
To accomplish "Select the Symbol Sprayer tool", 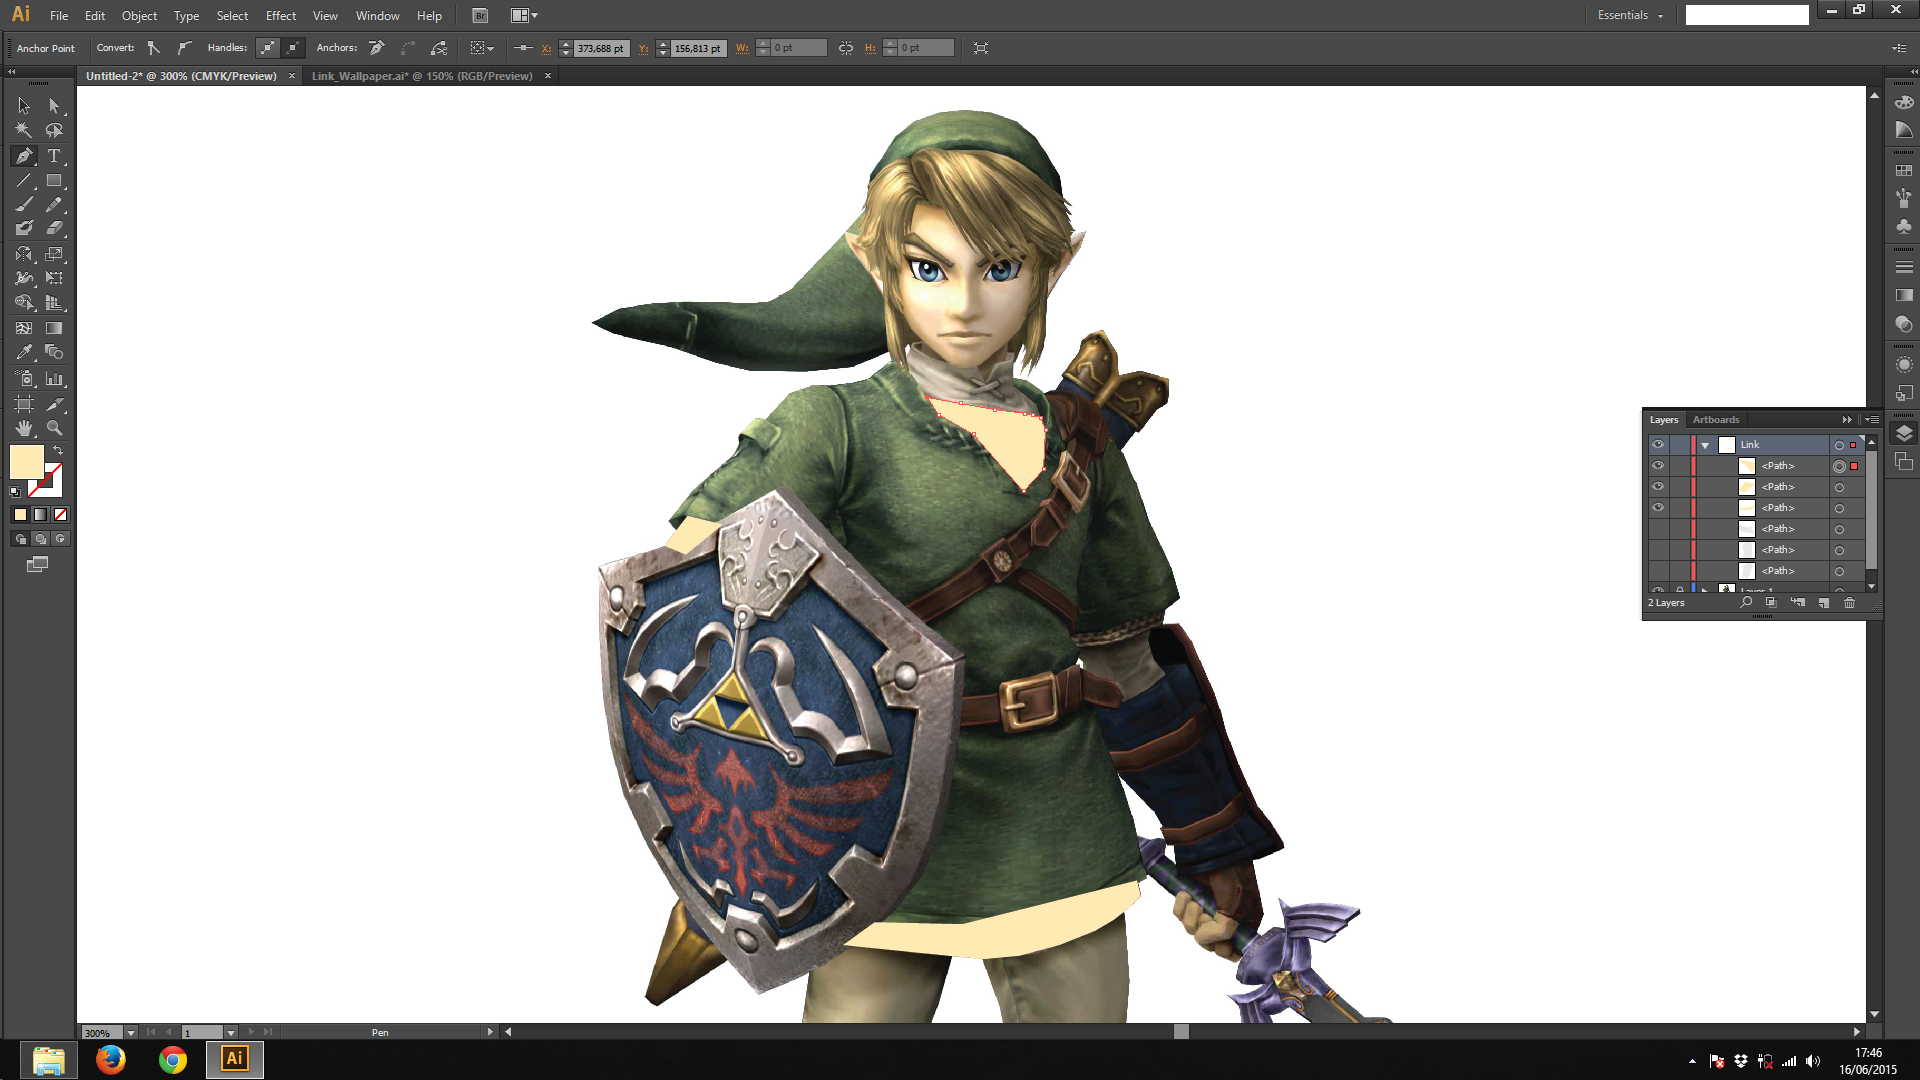I will tap(24, 379).
